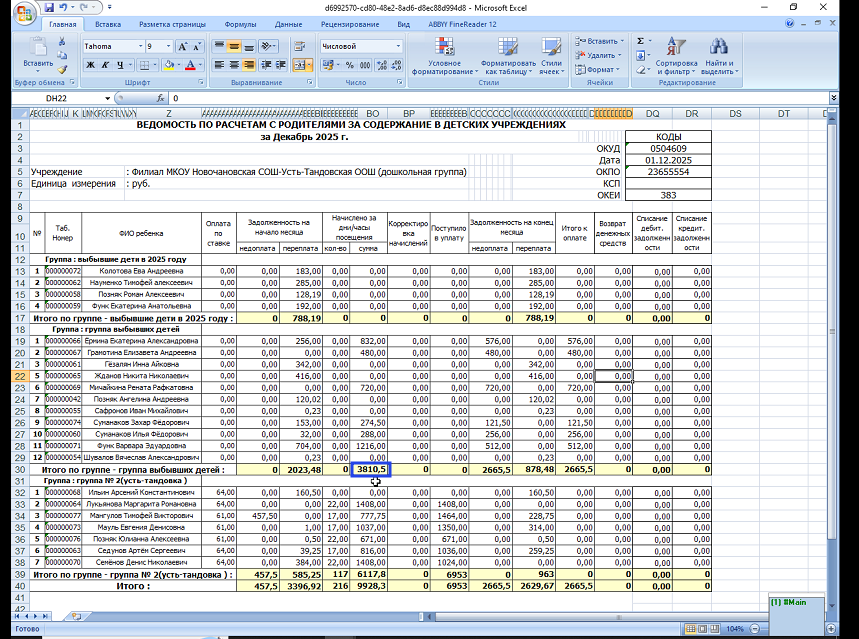Toggle italic formatting
This screenshot has height=639, width=859.
click(104, 65)
